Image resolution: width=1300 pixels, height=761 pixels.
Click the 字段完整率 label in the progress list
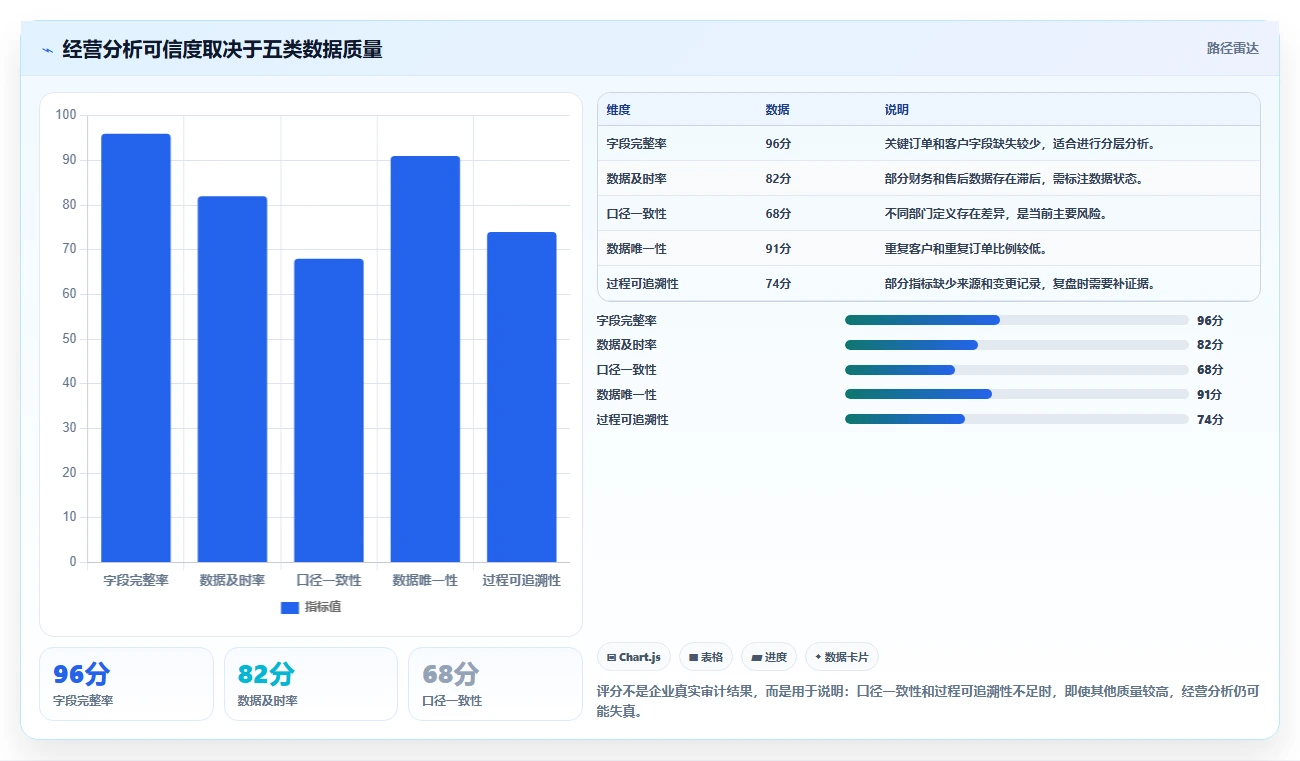626,320
